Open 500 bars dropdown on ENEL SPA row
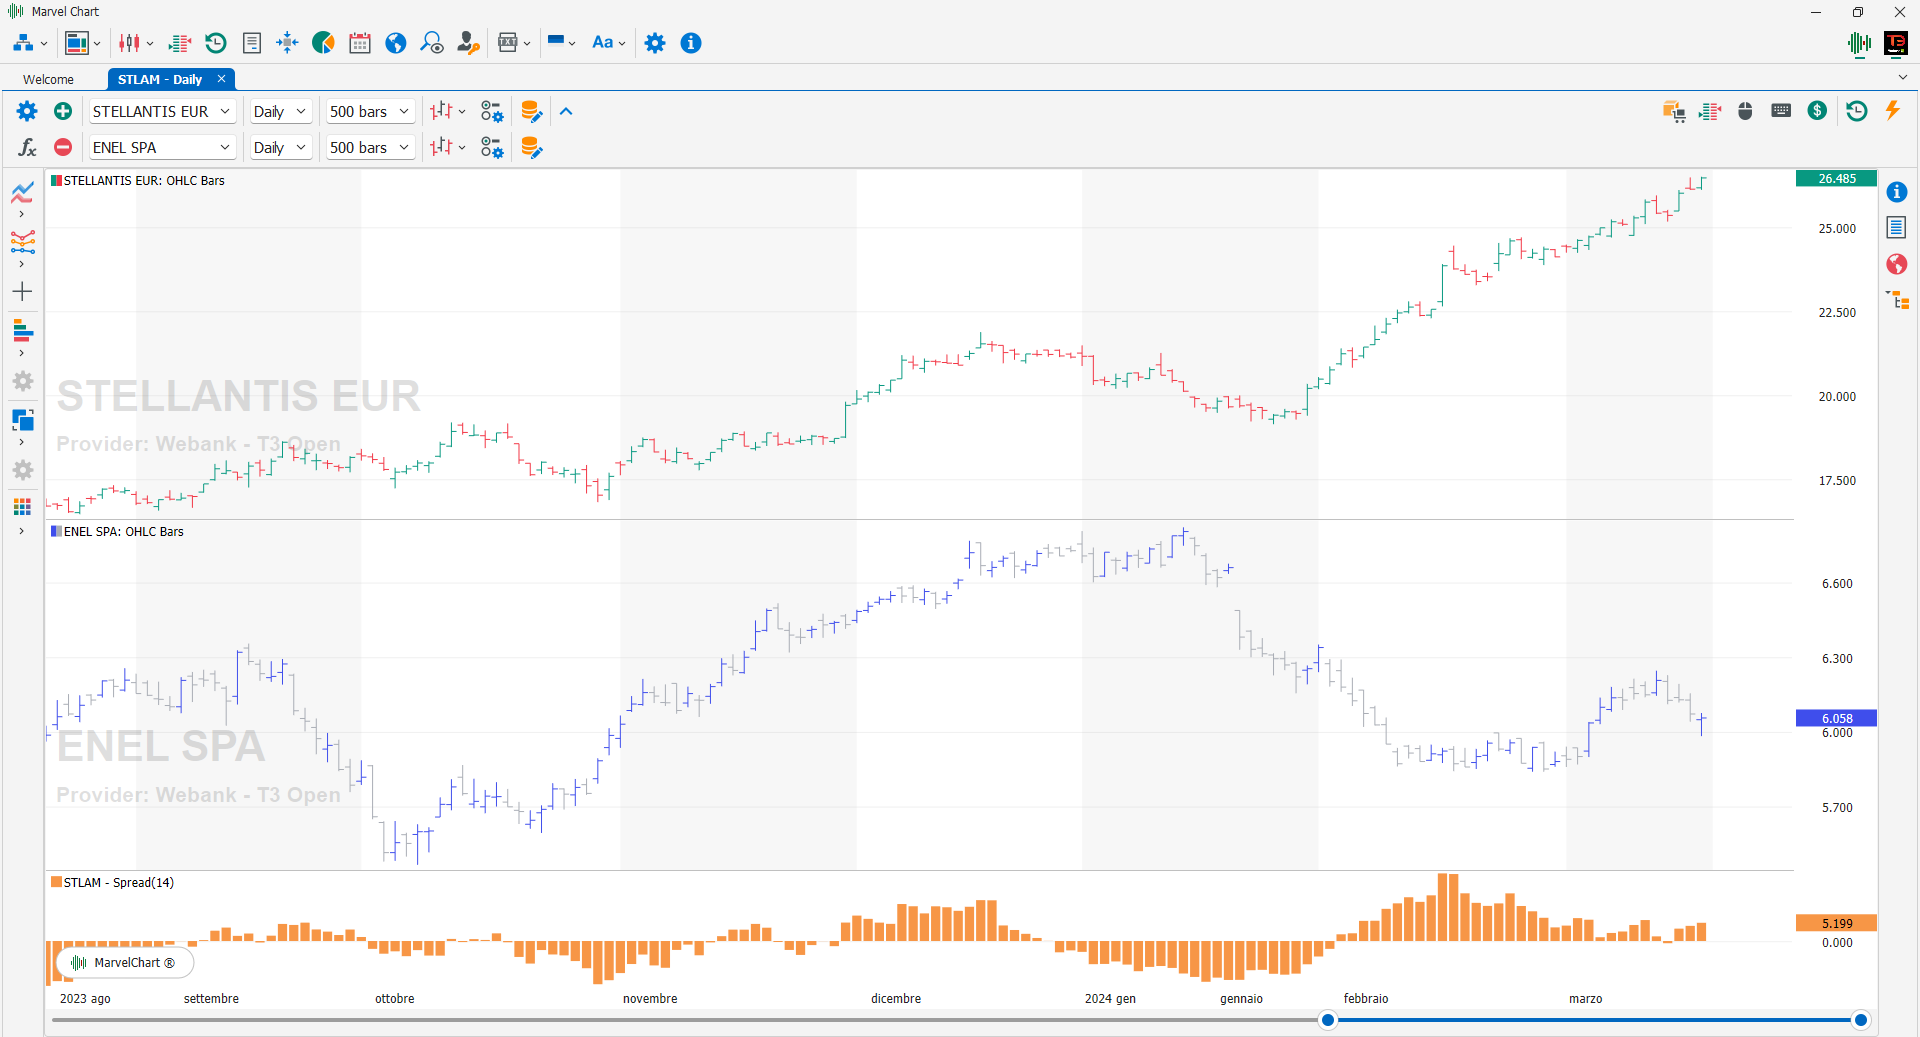This screenshot has height=1037, width=1920. 370,147
